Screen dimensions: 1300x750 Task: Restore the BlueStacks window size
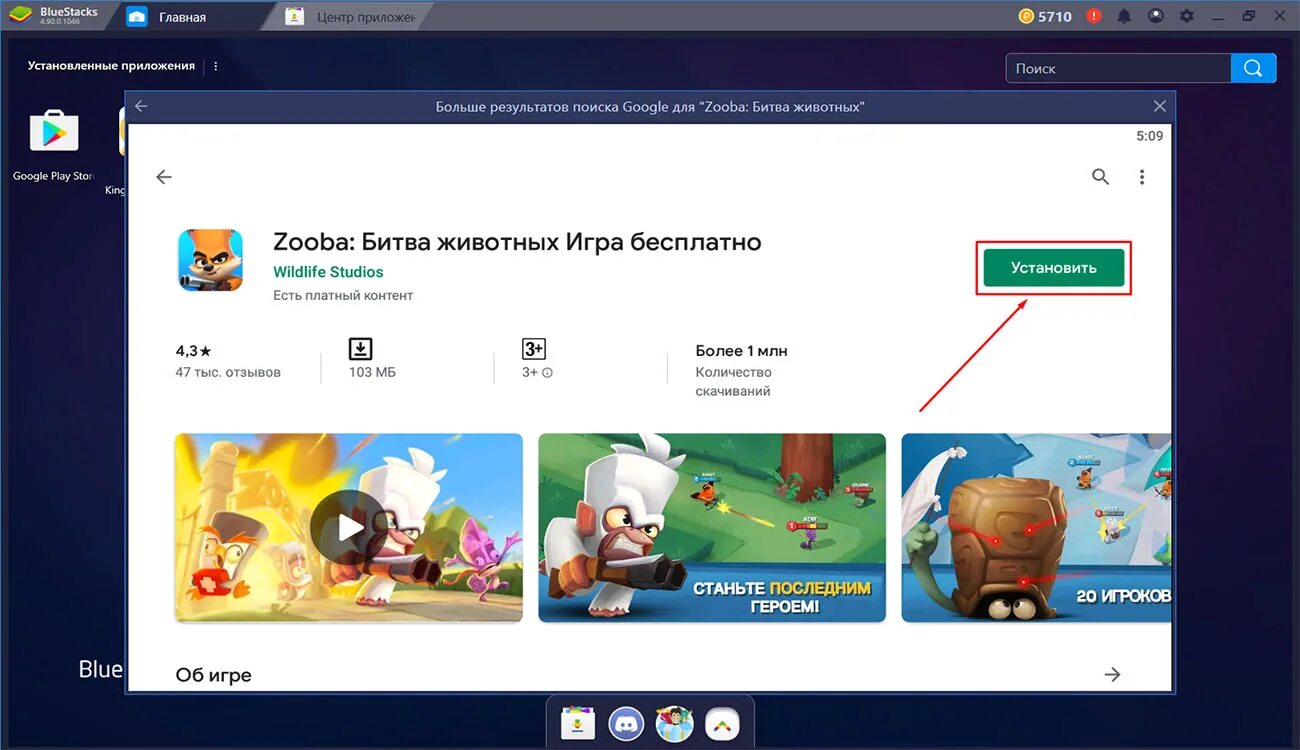pos(1249,16)
